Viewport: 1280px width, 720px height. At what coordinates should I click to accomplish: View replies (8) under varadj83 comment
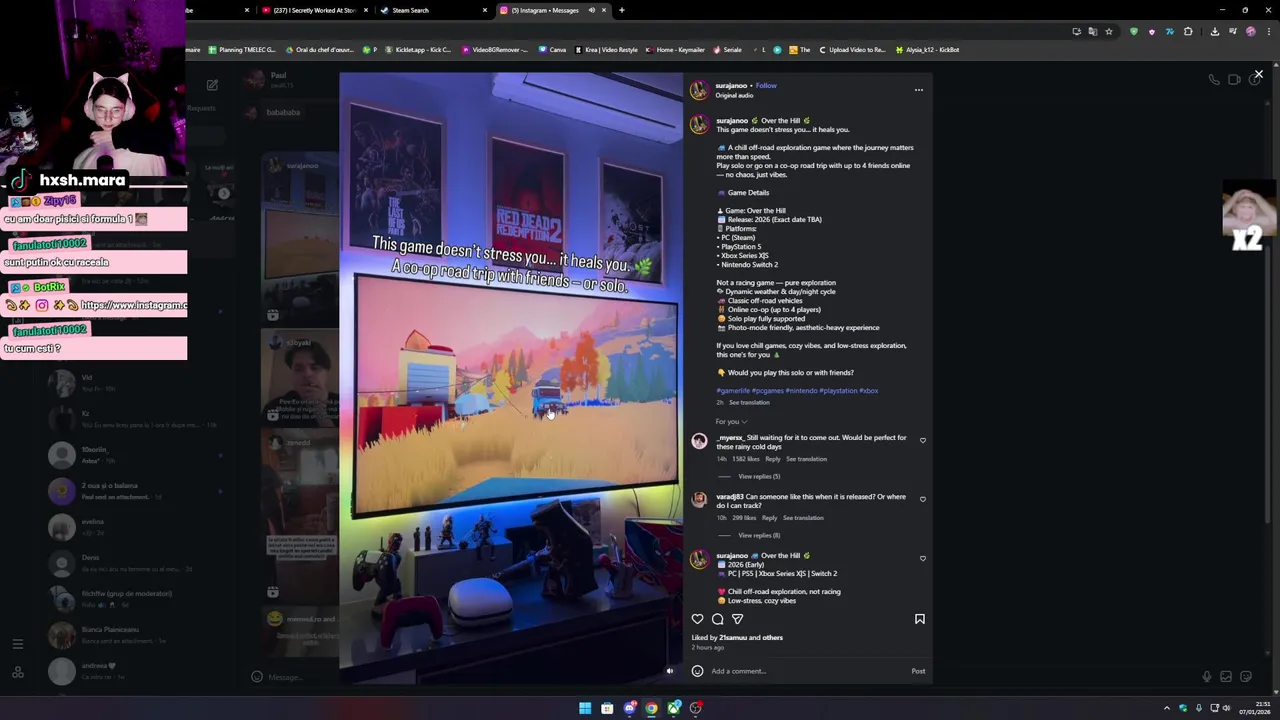pos(759,535)
